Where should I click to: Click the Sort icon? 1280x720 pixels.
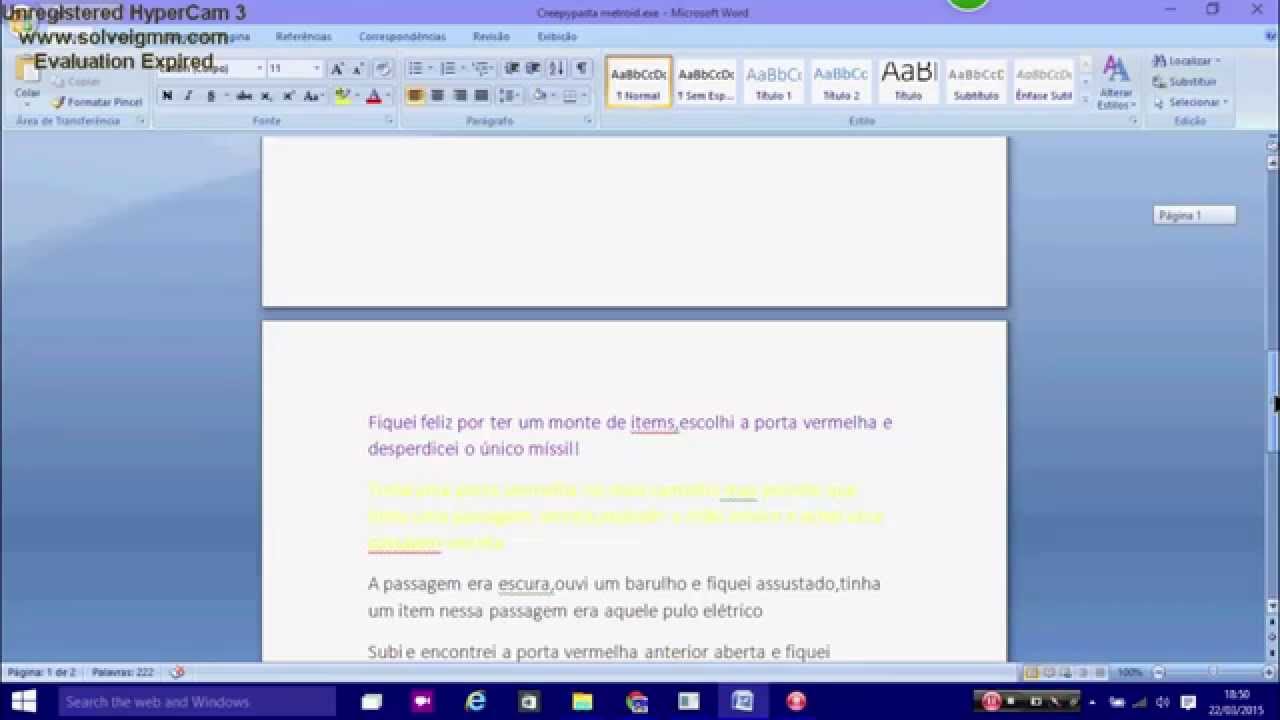pos(556,69)
